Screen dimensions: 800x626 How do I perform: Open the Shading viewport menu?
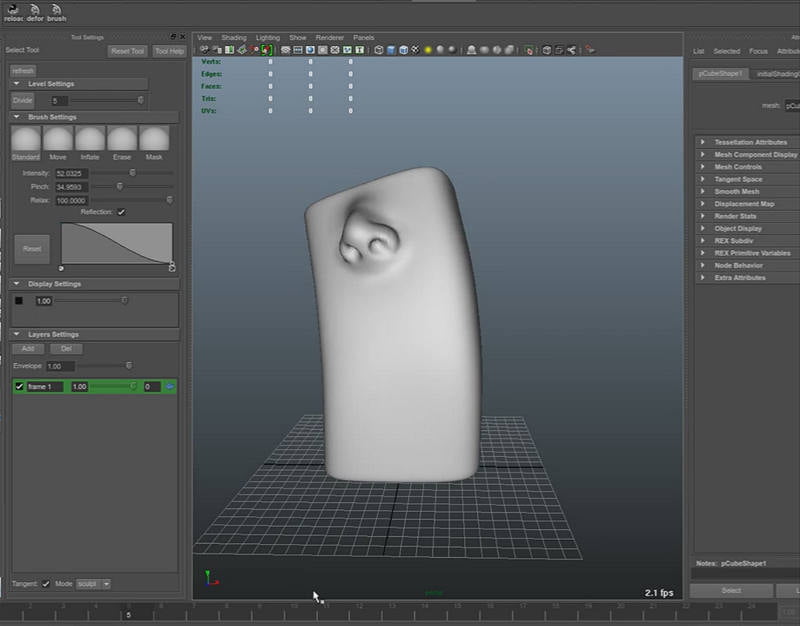click(x=233, y=38)
